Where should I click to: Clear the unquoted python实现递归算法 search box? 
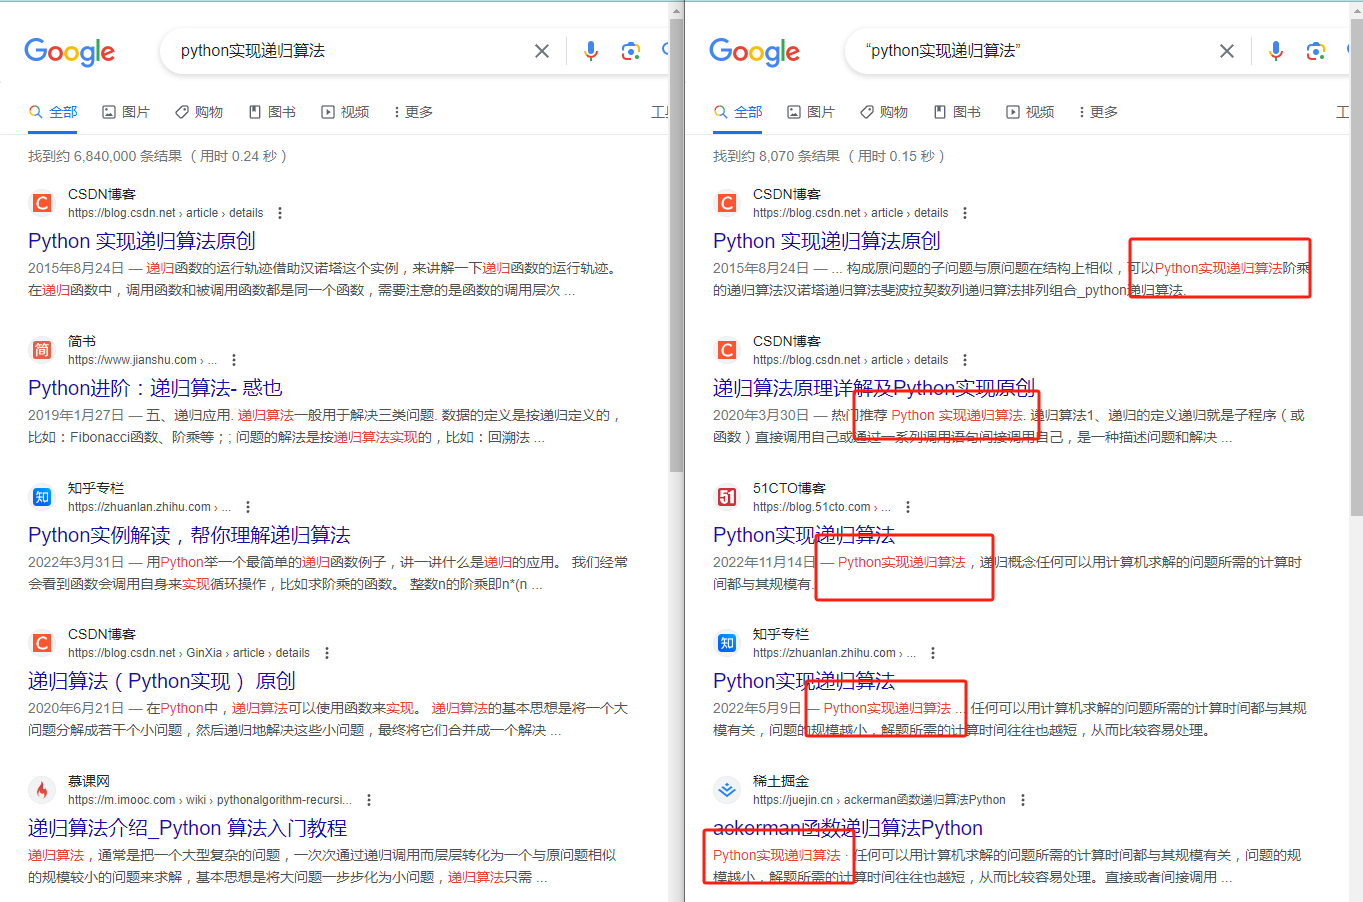click(x=541, y=51)
